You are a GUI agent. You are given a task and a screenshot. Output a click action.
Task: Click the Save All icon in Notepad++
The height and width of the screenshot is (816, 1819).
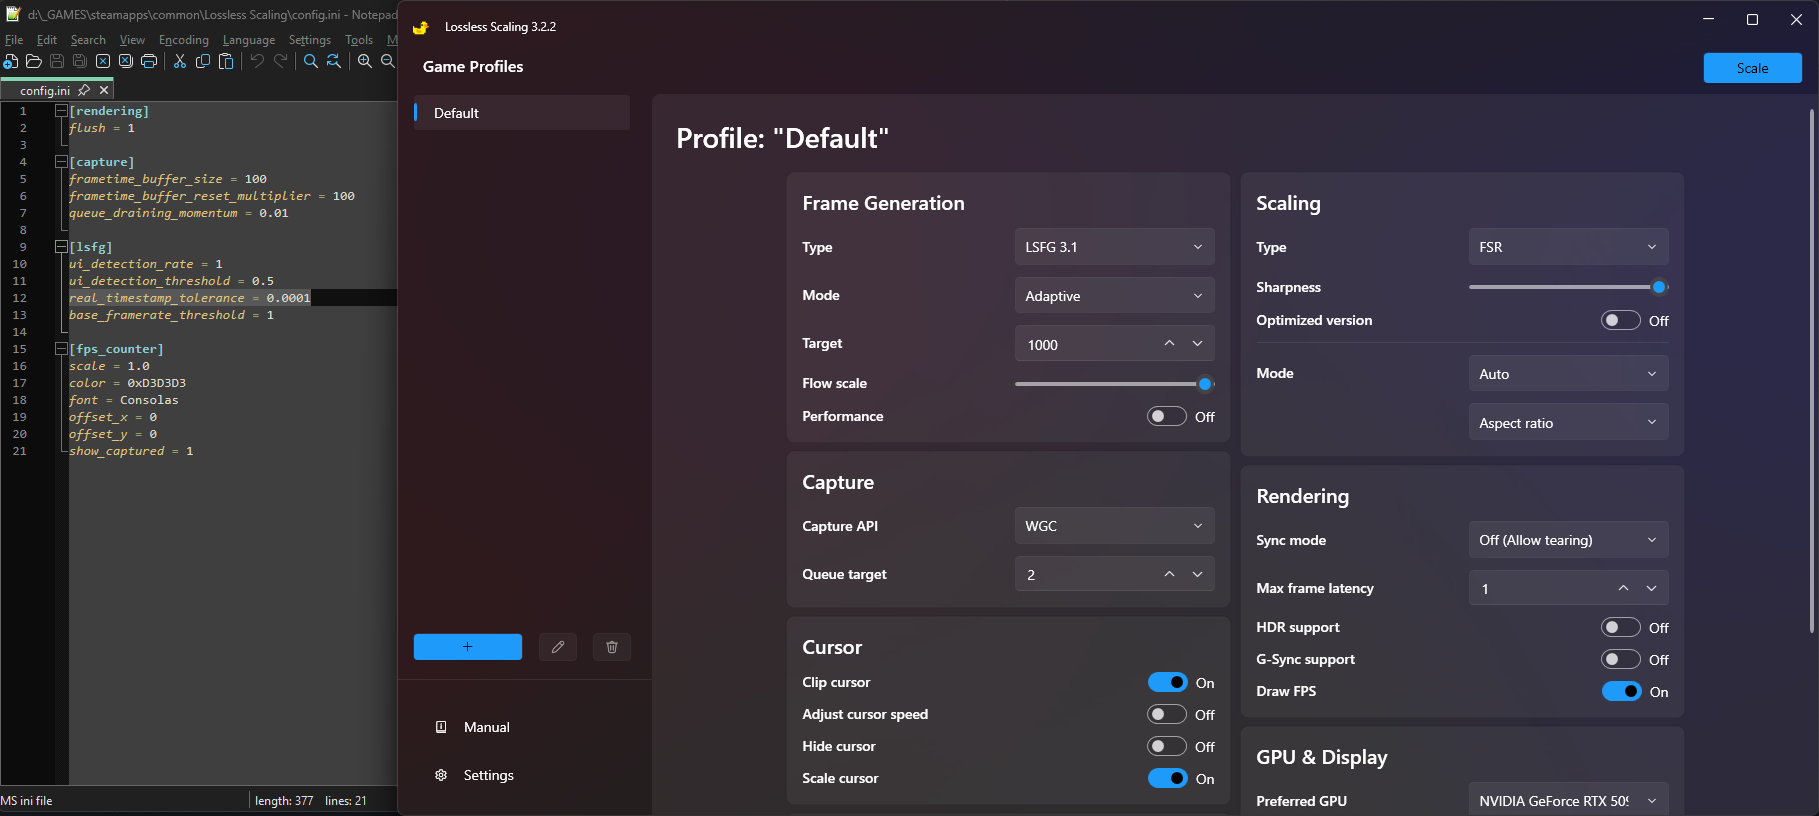tap(80, 62)
